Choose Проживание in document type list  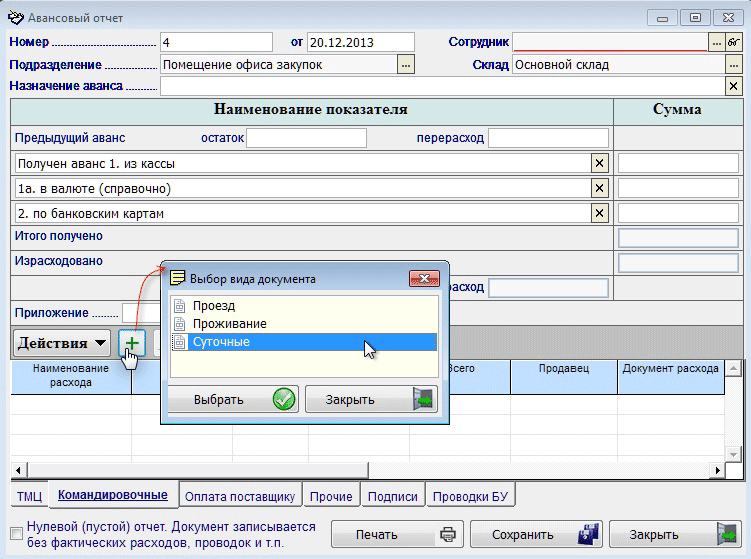pos(304,324)
